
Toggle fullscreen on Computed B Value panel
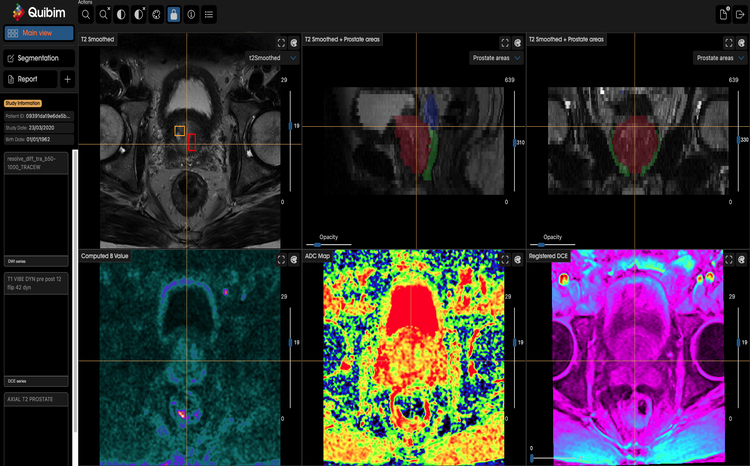pos(282,258)
